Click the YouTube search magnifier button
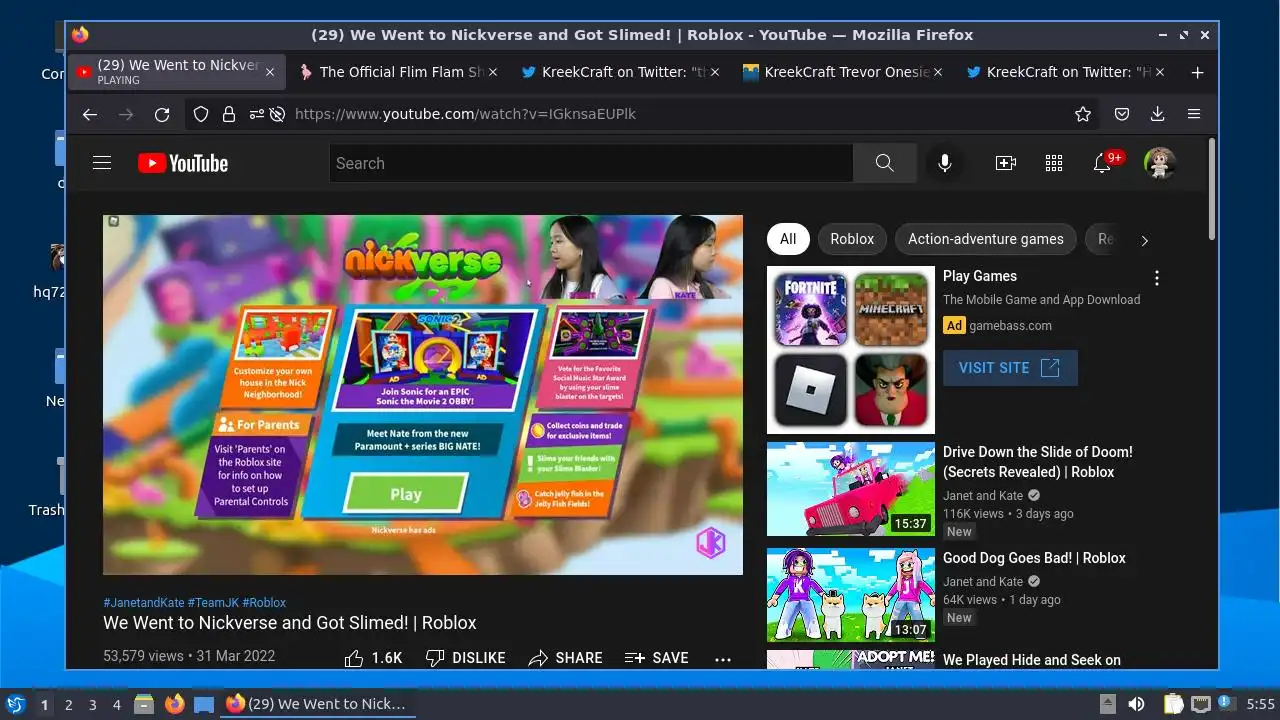The width and height of the screenshot is (1280, 720). 884,163
